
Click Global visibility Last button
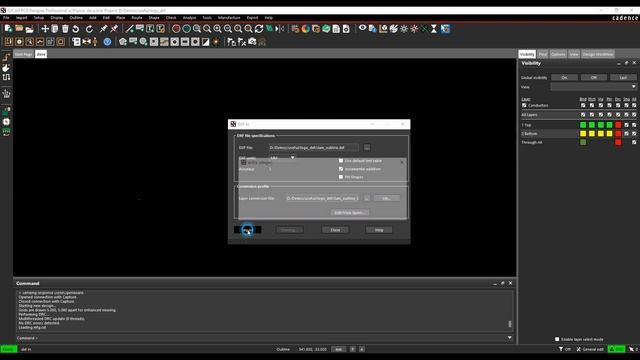pos(623,78)
